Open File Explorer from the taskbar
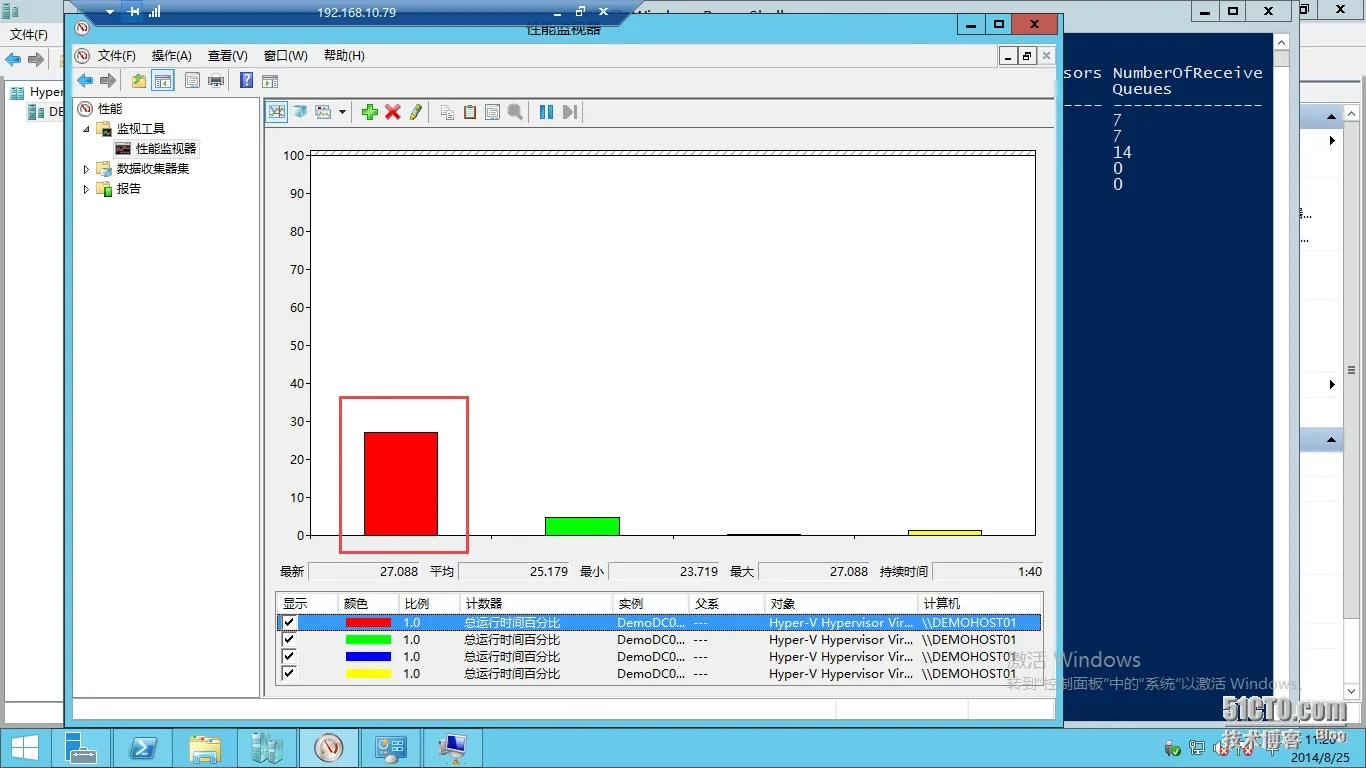The height and width of the screenshot is (768, 1366). tap(205, 748)
